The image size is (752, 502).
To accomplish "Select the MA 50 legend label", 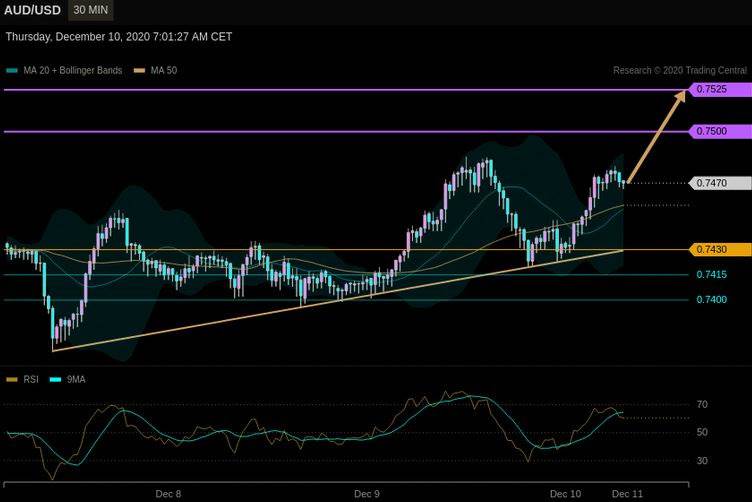I will click(164, 70).
